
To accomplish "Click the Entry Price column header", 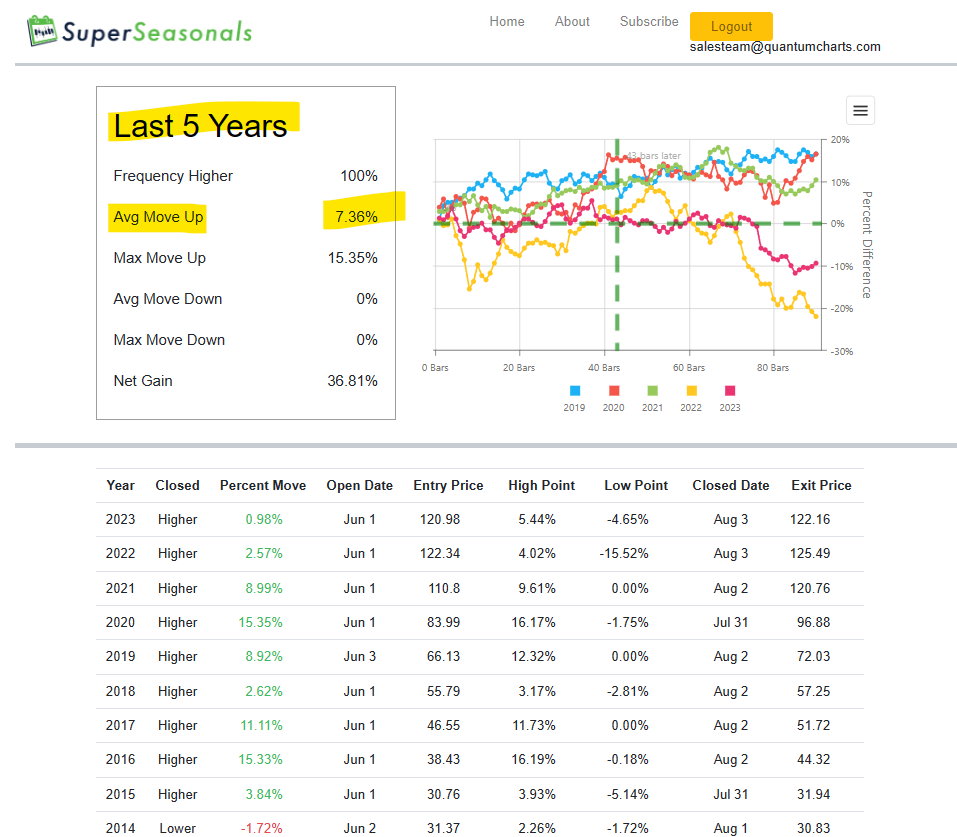I will point(448,485).
